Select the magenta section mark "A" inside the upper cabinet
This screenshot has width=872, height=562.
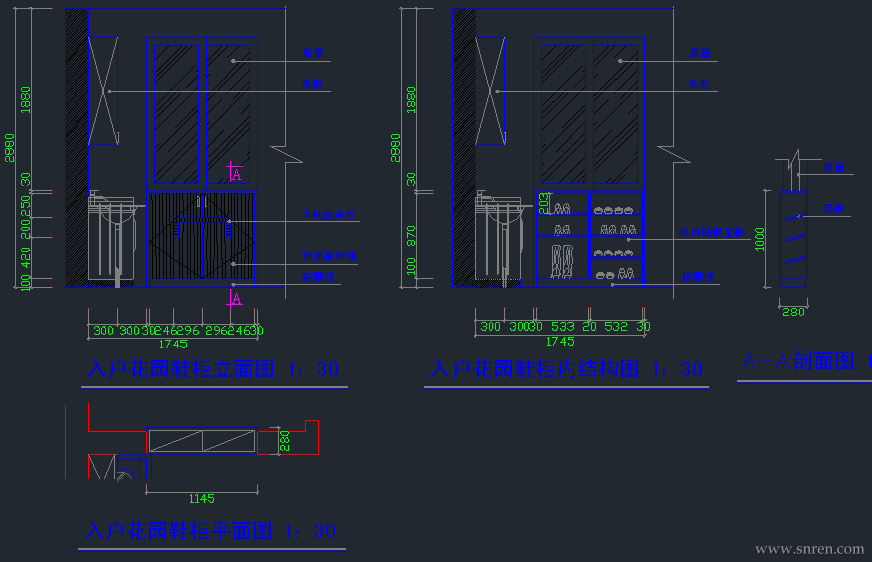pos(235,172)
